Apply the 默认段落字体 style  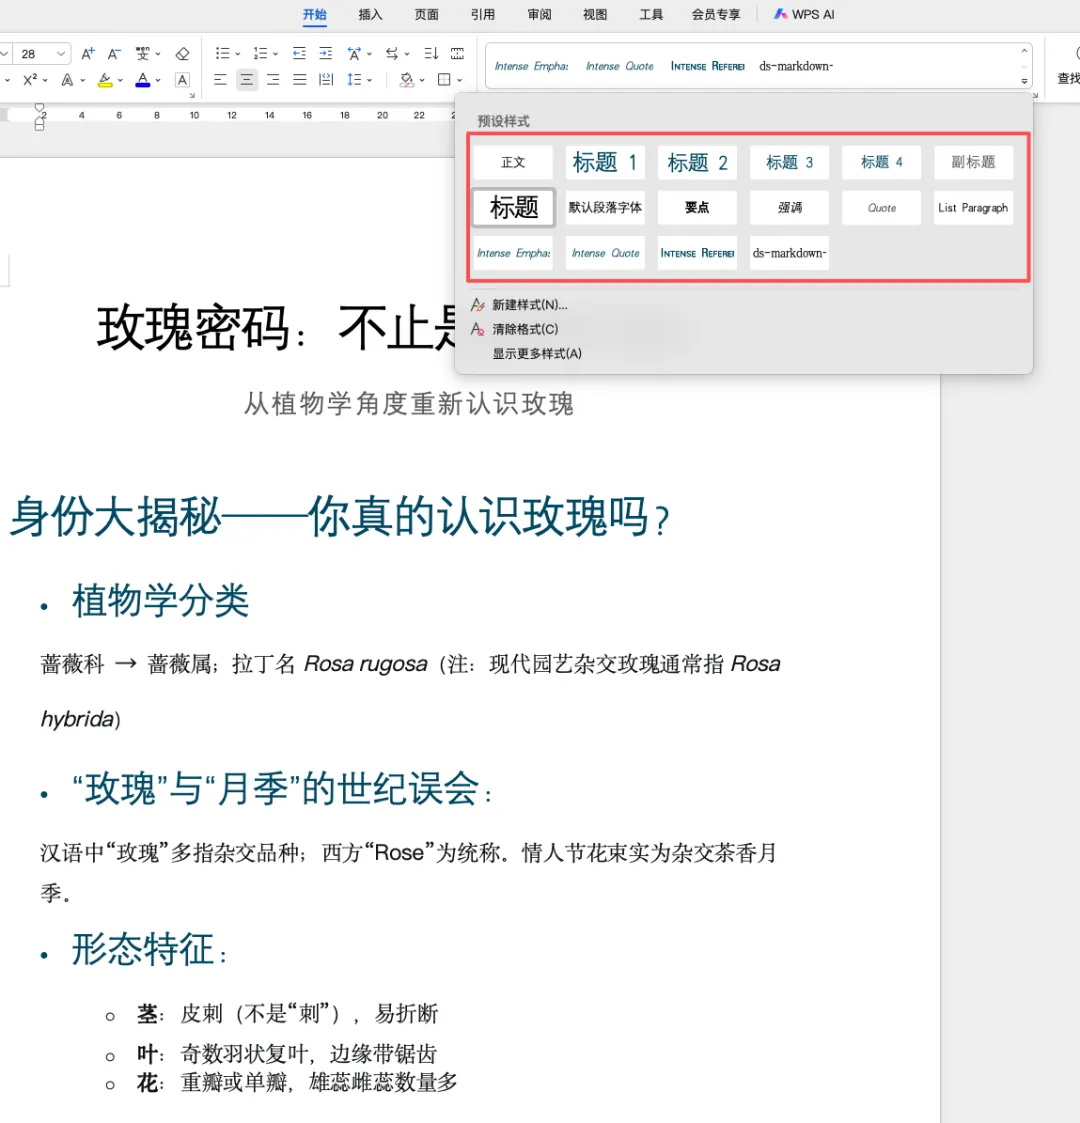[x=605, y=208]
